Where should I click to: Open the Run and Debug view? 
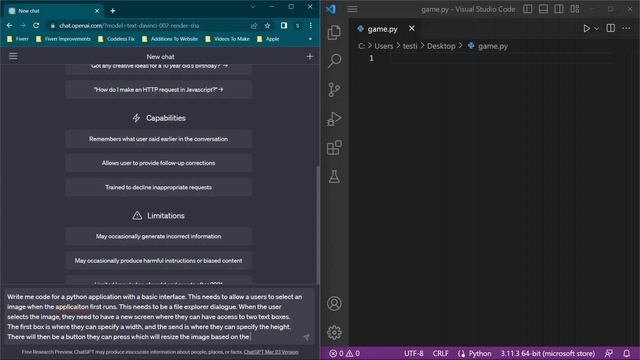point(334,119)
